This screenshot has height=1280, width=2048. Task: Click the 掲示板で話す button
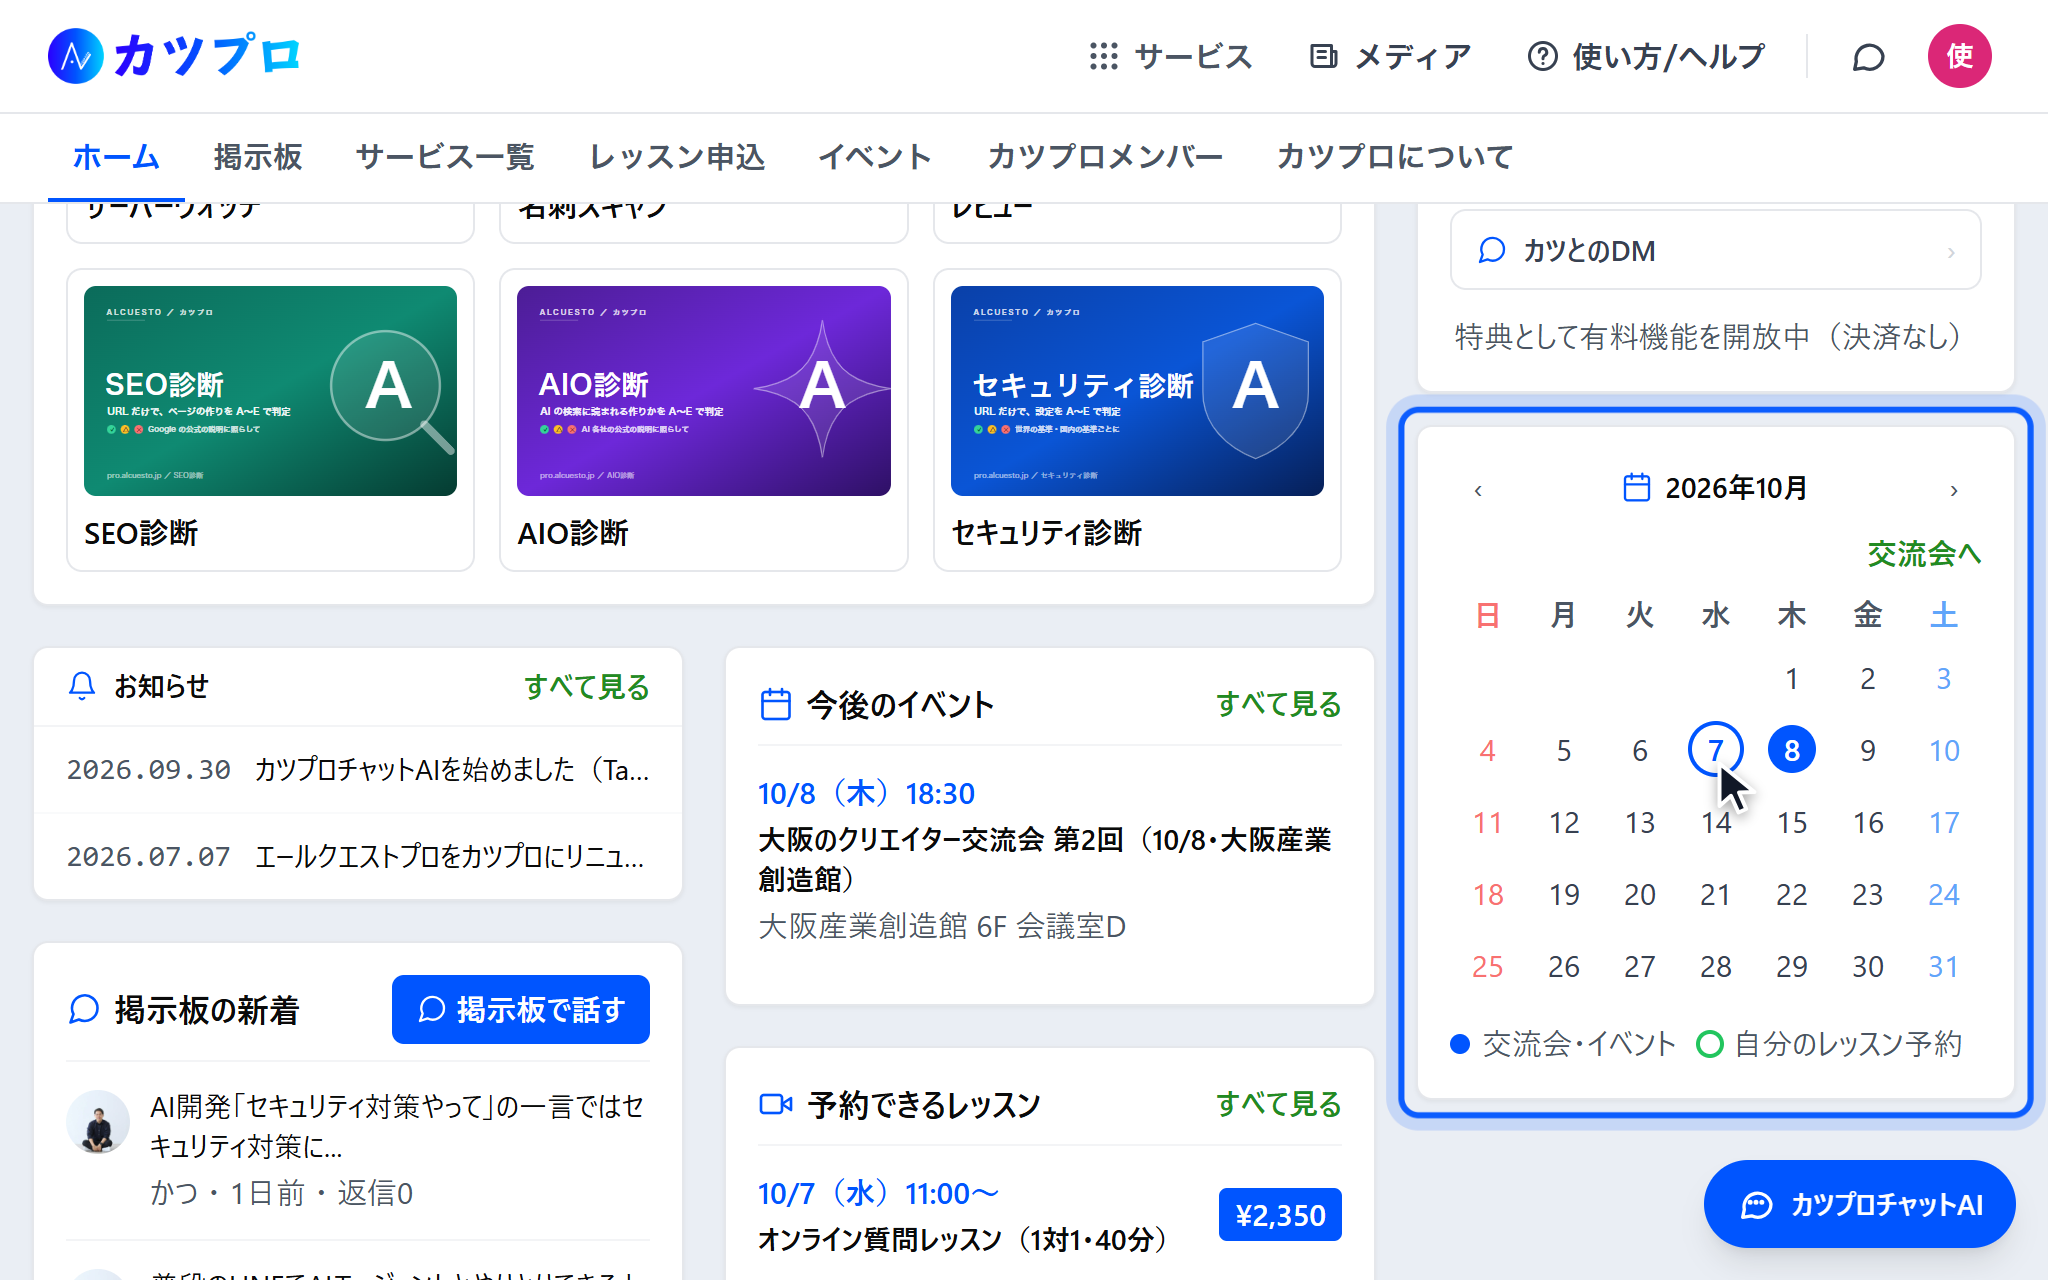[x=521, y=1010]
